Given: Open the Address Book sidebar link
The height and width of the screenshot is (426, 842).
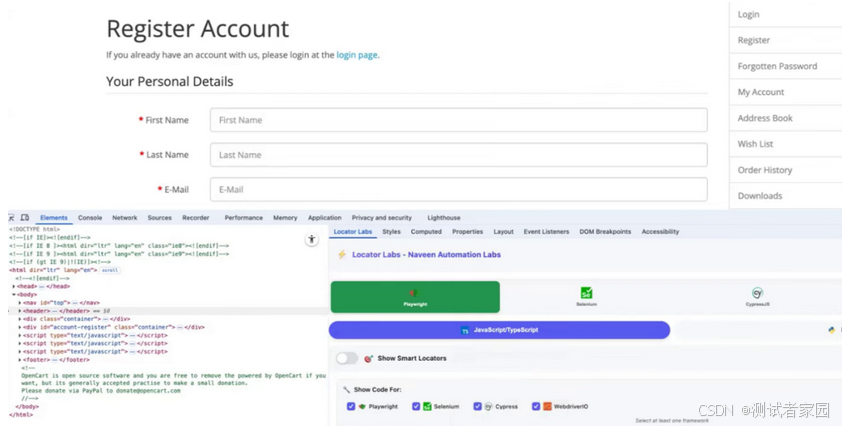Looking at the screenshot, I should [x=765, y=118].
